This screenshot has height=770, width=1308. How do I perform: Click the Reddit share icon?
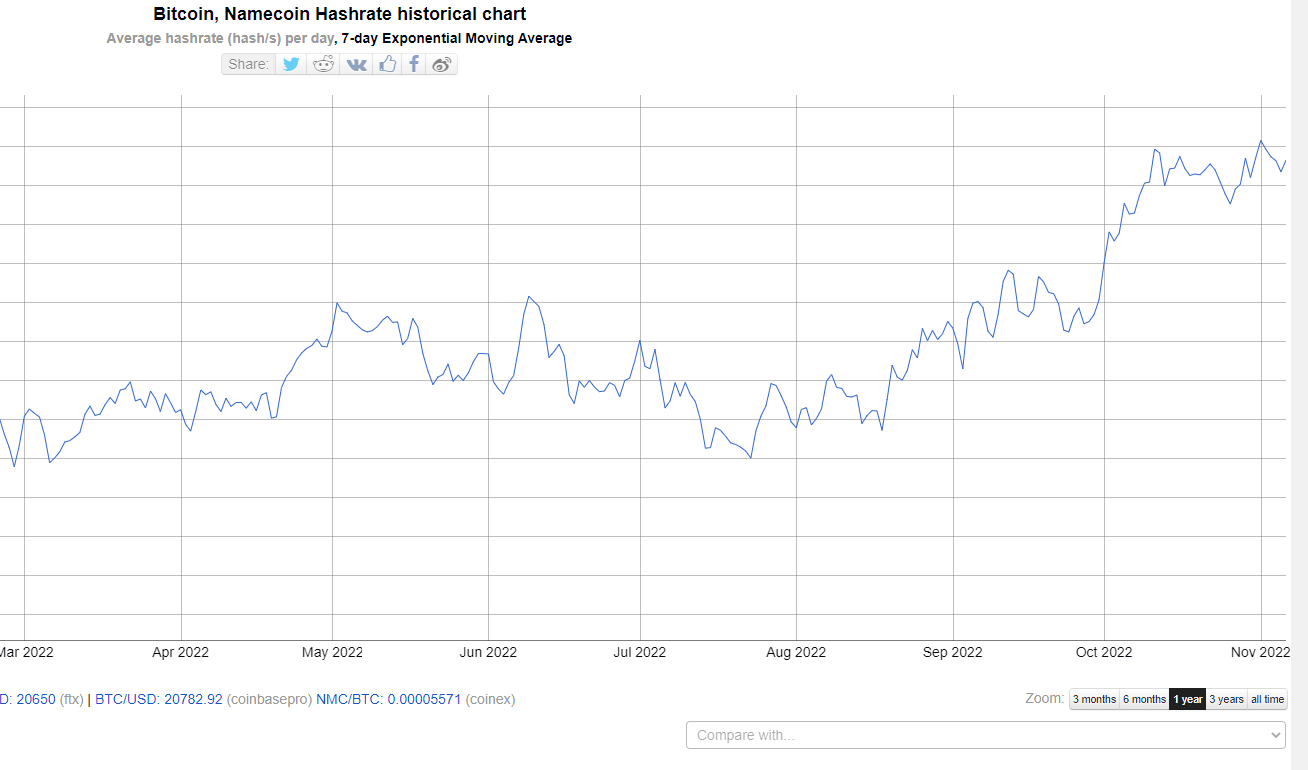click(x=324, y=64)
